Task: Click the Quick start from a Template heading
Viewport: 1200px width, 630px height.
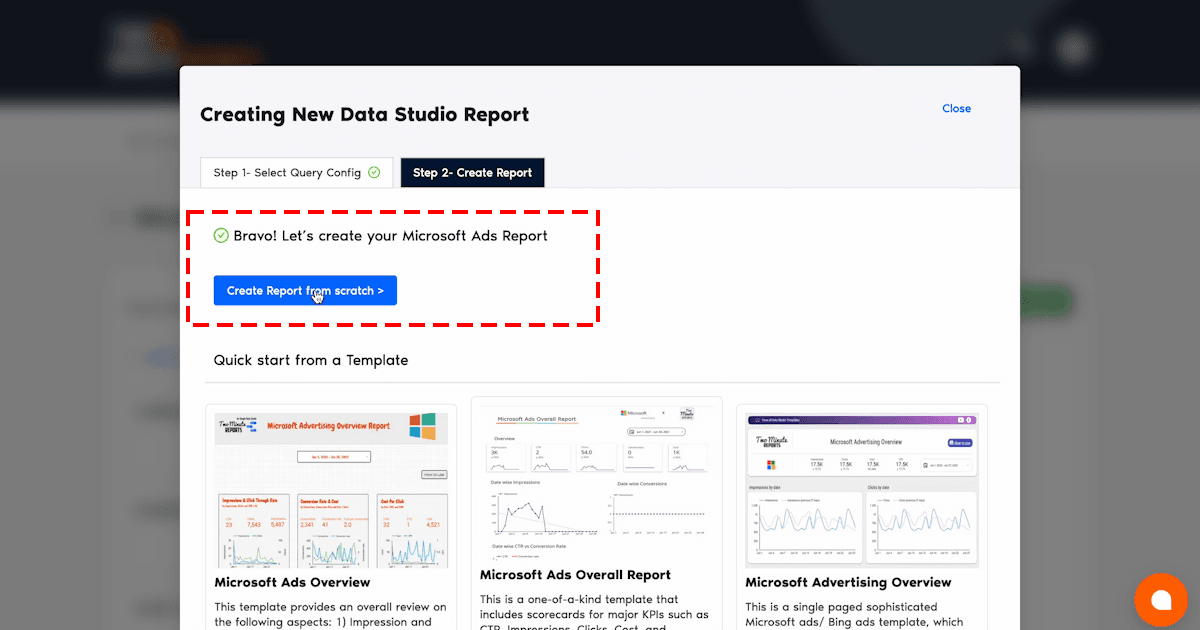Action: (x=311, y=360)
